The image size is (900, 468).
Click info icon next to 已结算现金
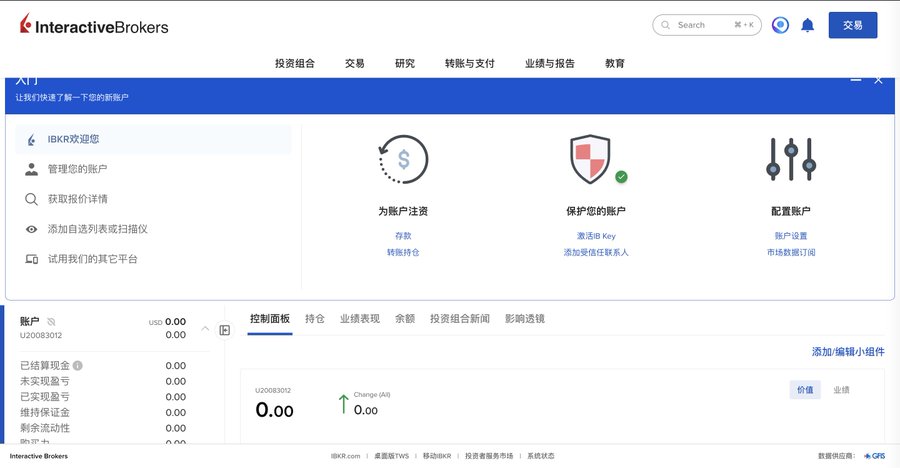point(77,365)
